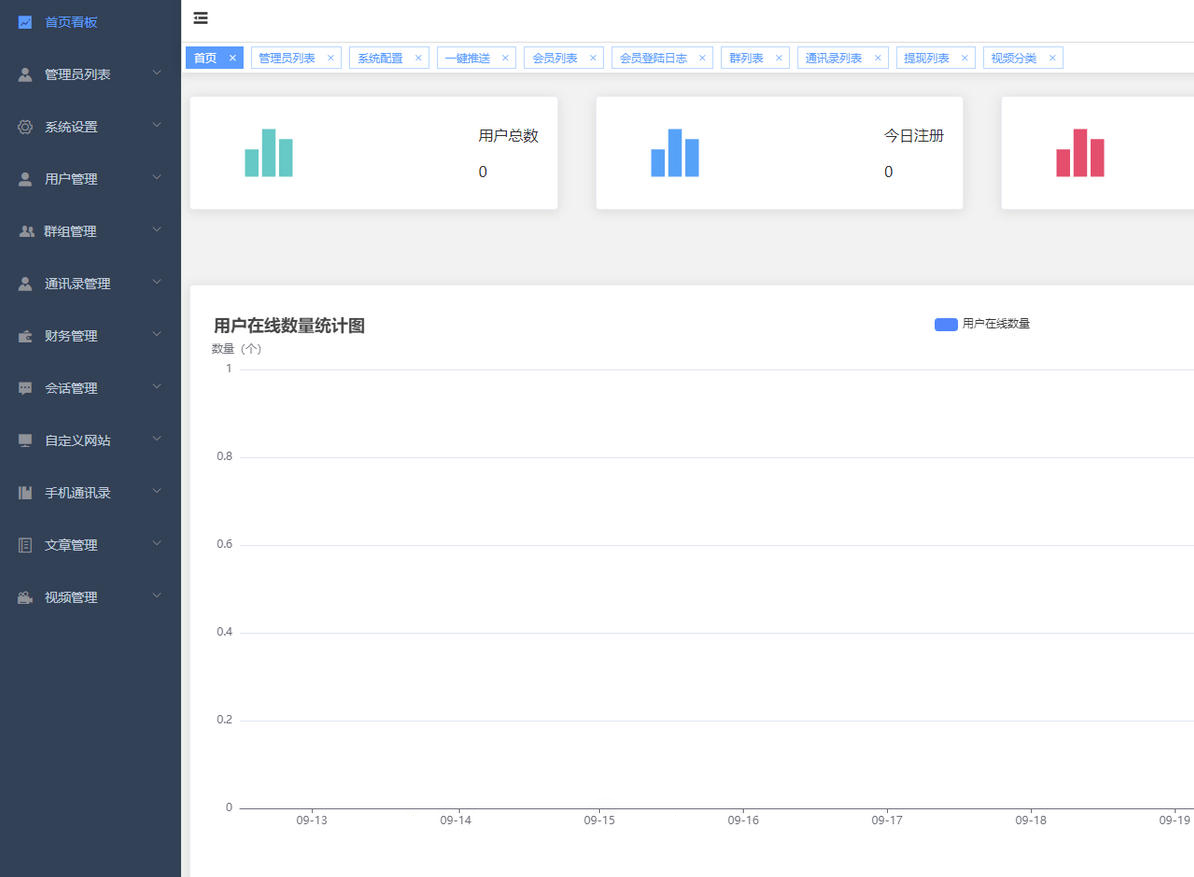Switch to the 系统配置 tab

click(380, 58)
